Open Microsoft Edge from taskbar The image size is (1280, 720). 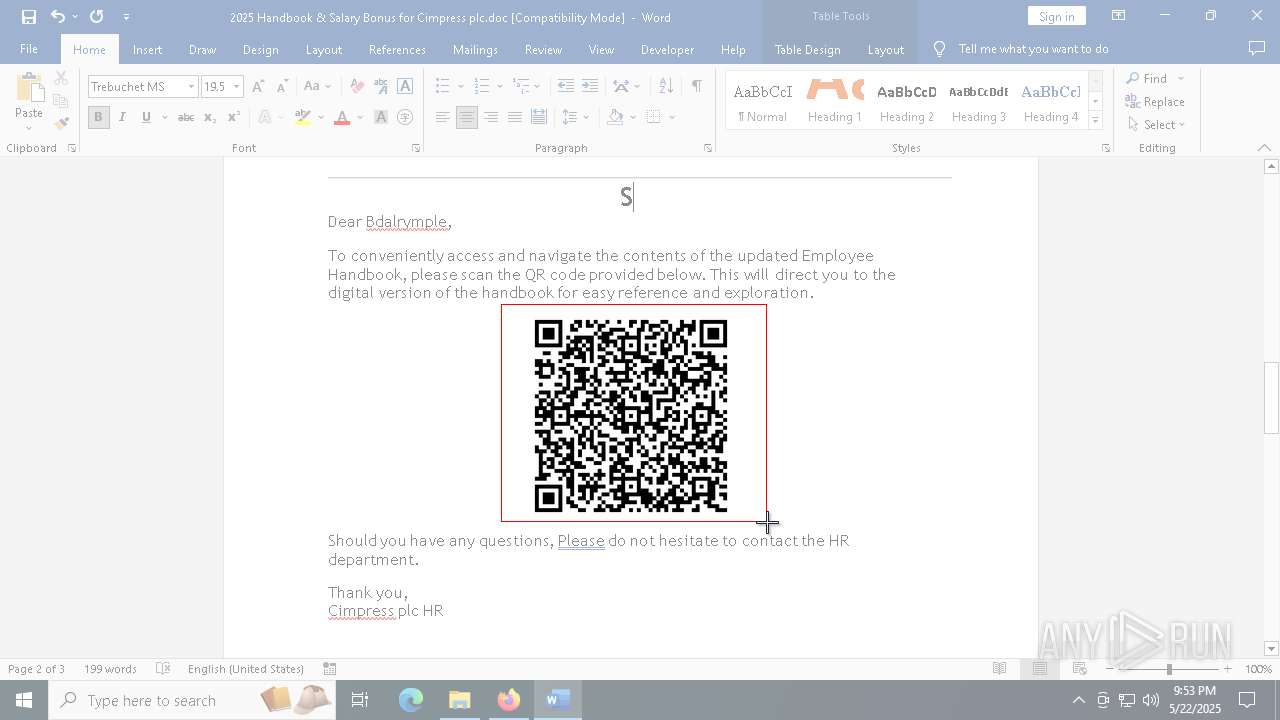(x=411, y=700)
